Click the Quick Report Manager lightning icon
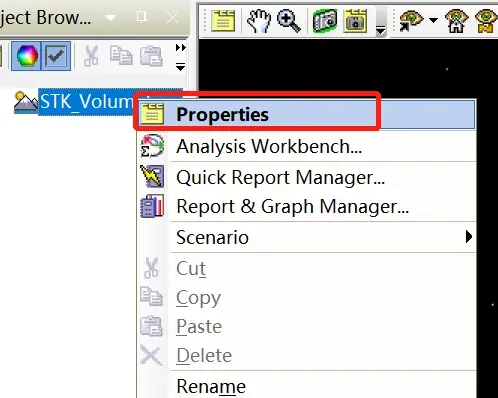 152,176
